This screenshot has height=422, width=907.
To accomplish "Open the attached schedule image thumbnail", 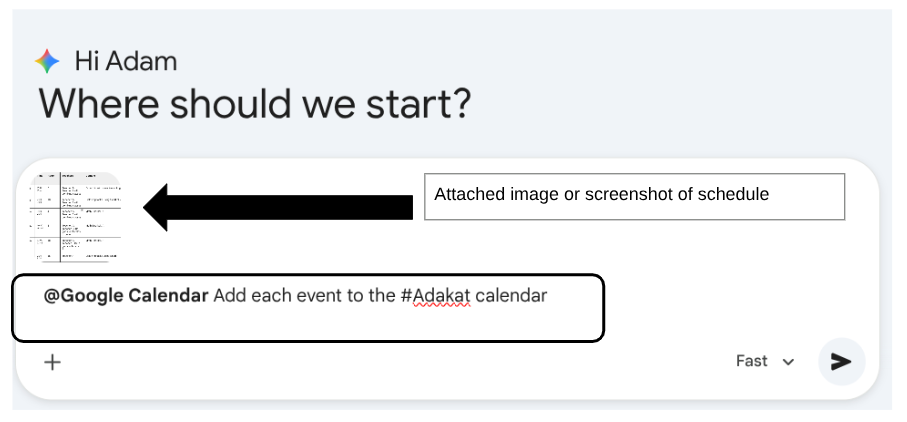I will tap(74, 216).
